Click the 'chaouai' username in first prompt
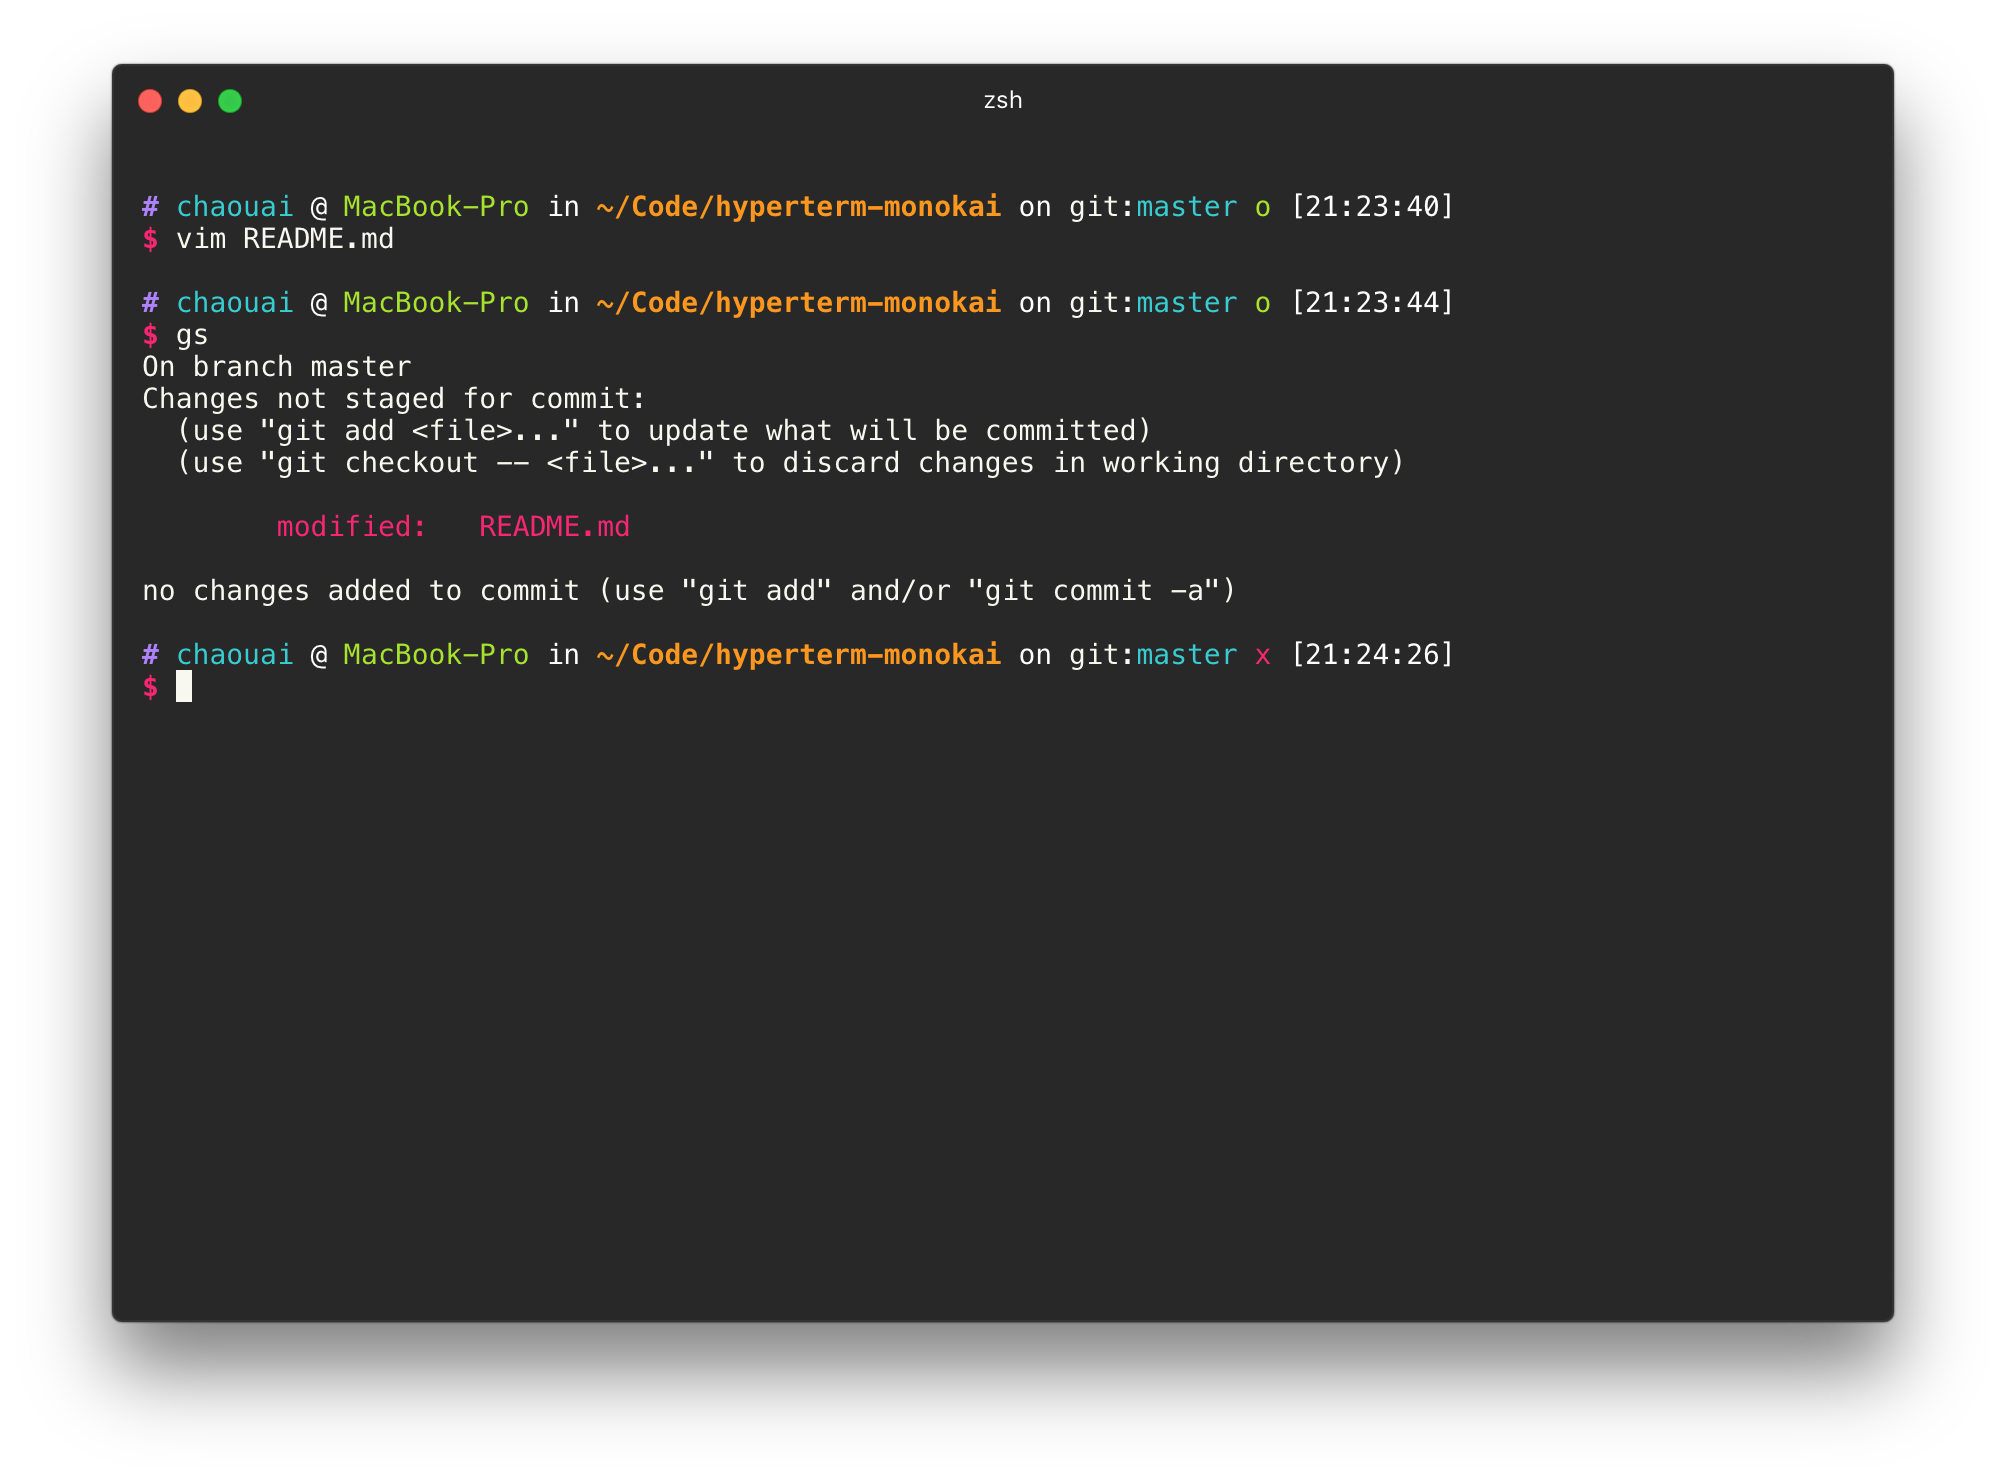Screen dimensions: 2006x1482 [x=235, y=207]
